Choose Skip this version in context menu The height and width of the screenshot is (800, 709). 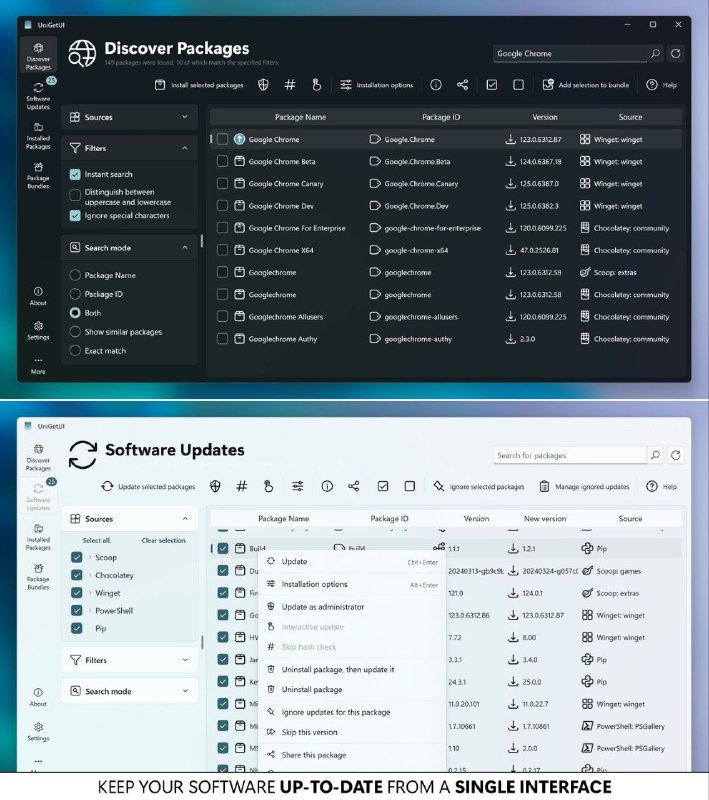tap(352, 732)
